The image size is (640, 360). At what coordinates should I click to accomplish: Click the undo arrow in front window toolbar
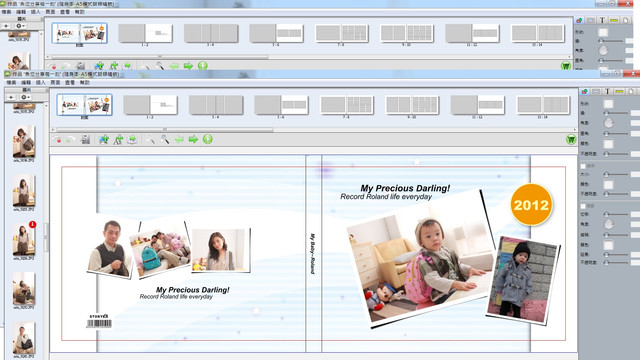point(57,140)
